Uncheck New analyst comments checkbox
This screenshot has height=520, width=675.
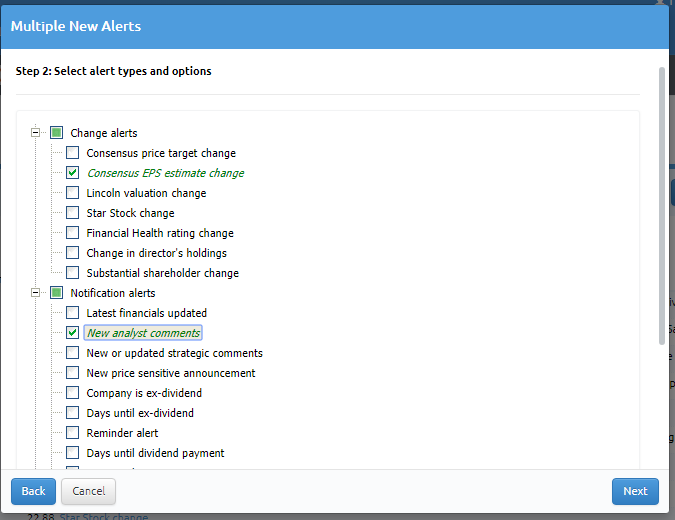[72, 332]
